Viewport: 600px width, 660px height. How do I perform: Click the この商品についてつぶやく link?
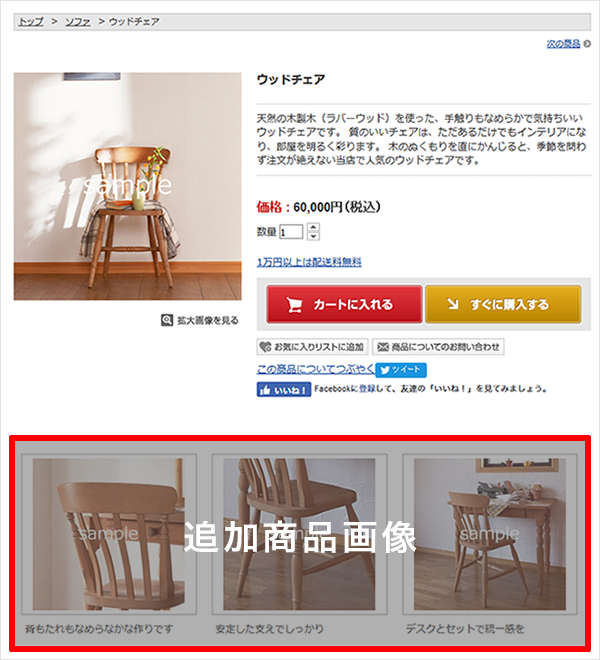click(316, 369)
